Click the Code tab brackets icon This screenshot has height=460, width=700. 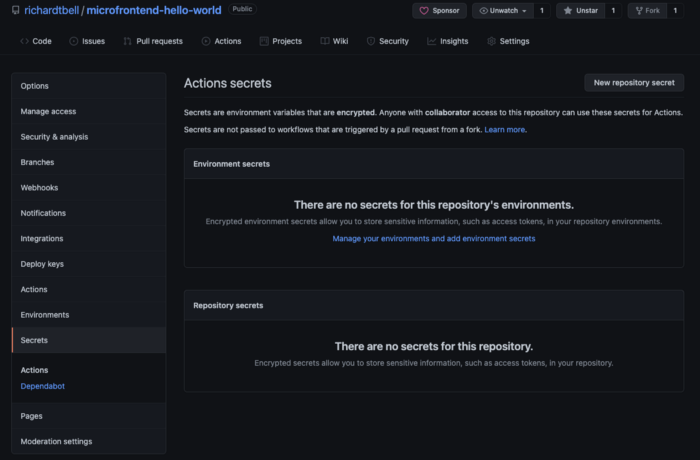click(24, 41)
